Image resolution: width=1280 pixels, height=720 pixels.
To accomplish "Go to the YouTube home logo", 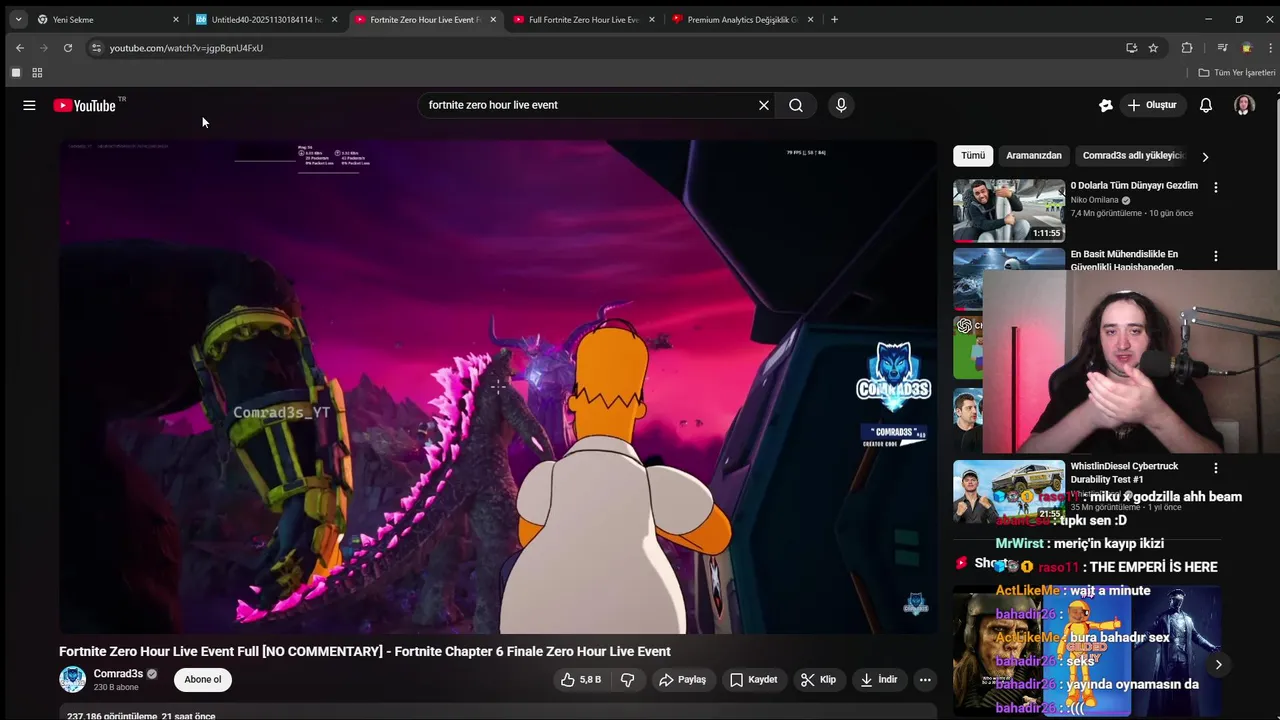I will (x=84, y=105).
